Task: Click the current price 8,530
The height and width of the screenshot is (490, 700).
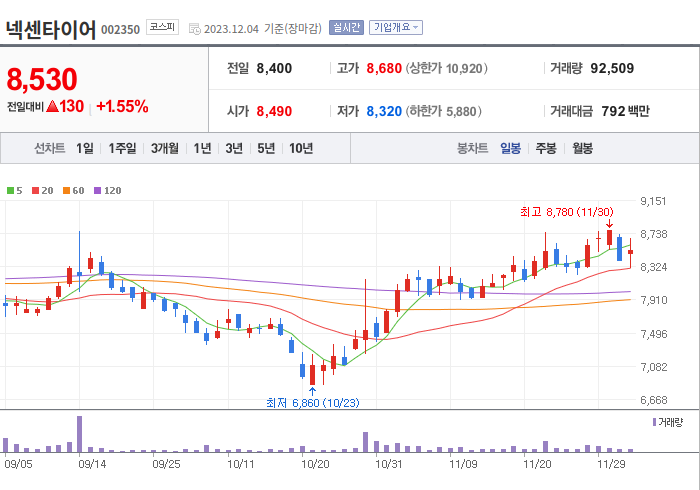Action: click(x=42, y=79)
